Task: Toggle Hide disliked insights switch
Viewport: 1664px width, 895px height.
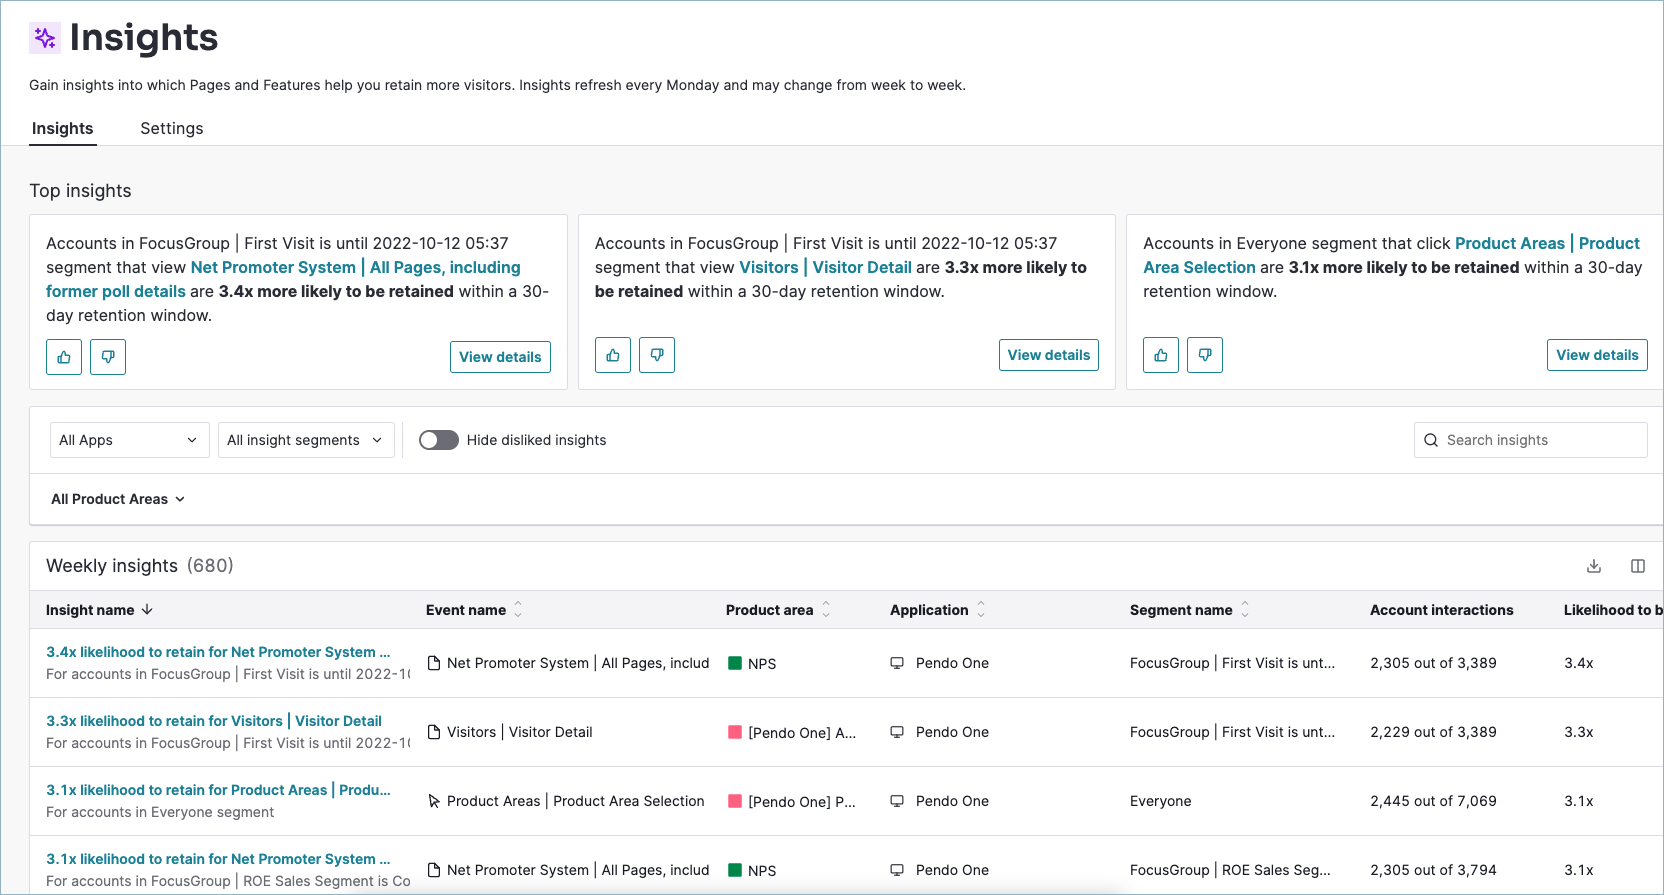Action: coord(439,440)
